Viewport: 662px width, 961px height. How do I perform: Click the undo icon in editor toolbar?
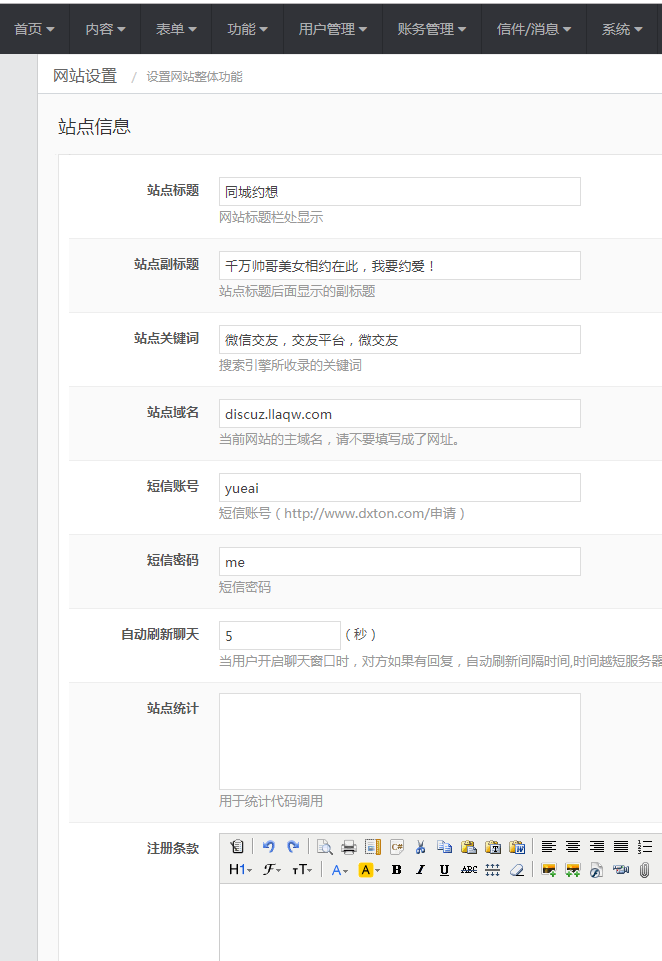coord(268,846)
